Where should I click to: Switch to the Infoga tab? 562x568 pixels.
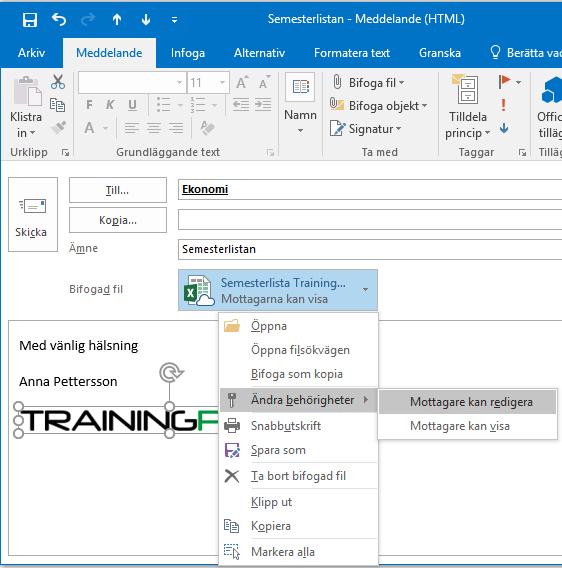[188, 53]
